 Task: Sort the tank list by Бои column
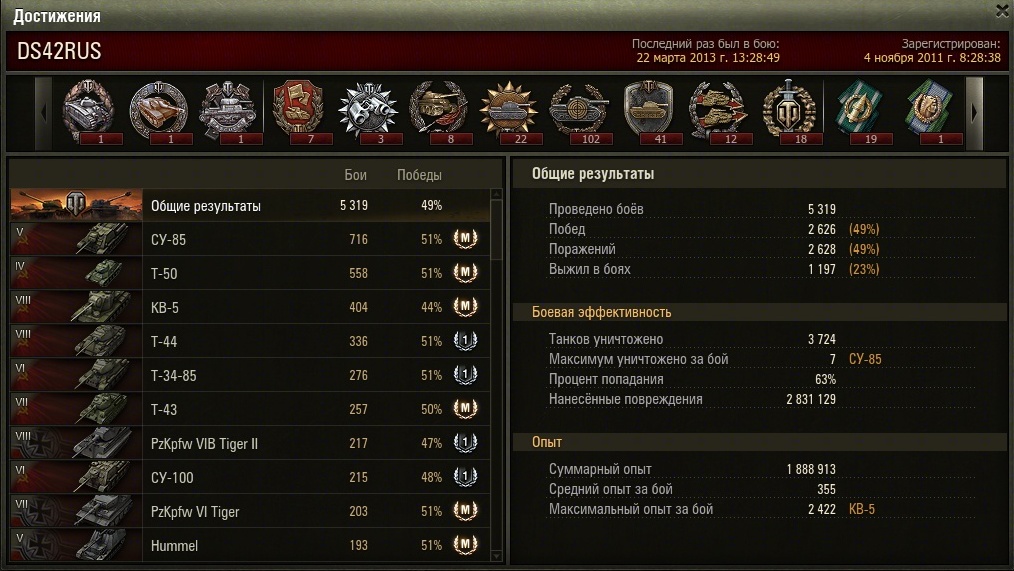tap(355, 175)
